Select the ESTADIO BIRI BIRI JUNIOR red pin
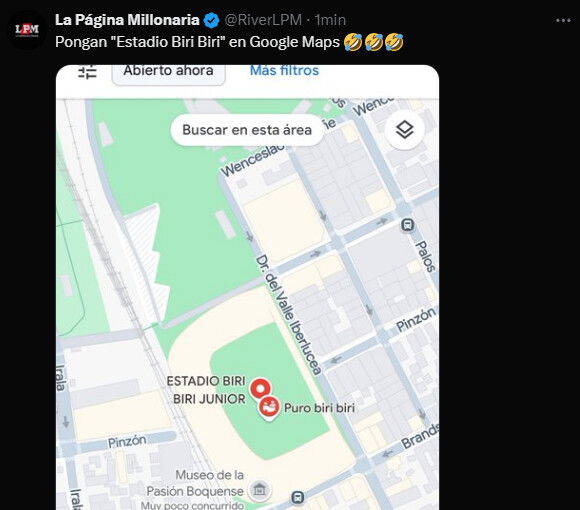Screen dimensions: 580x510 point(260,389)
